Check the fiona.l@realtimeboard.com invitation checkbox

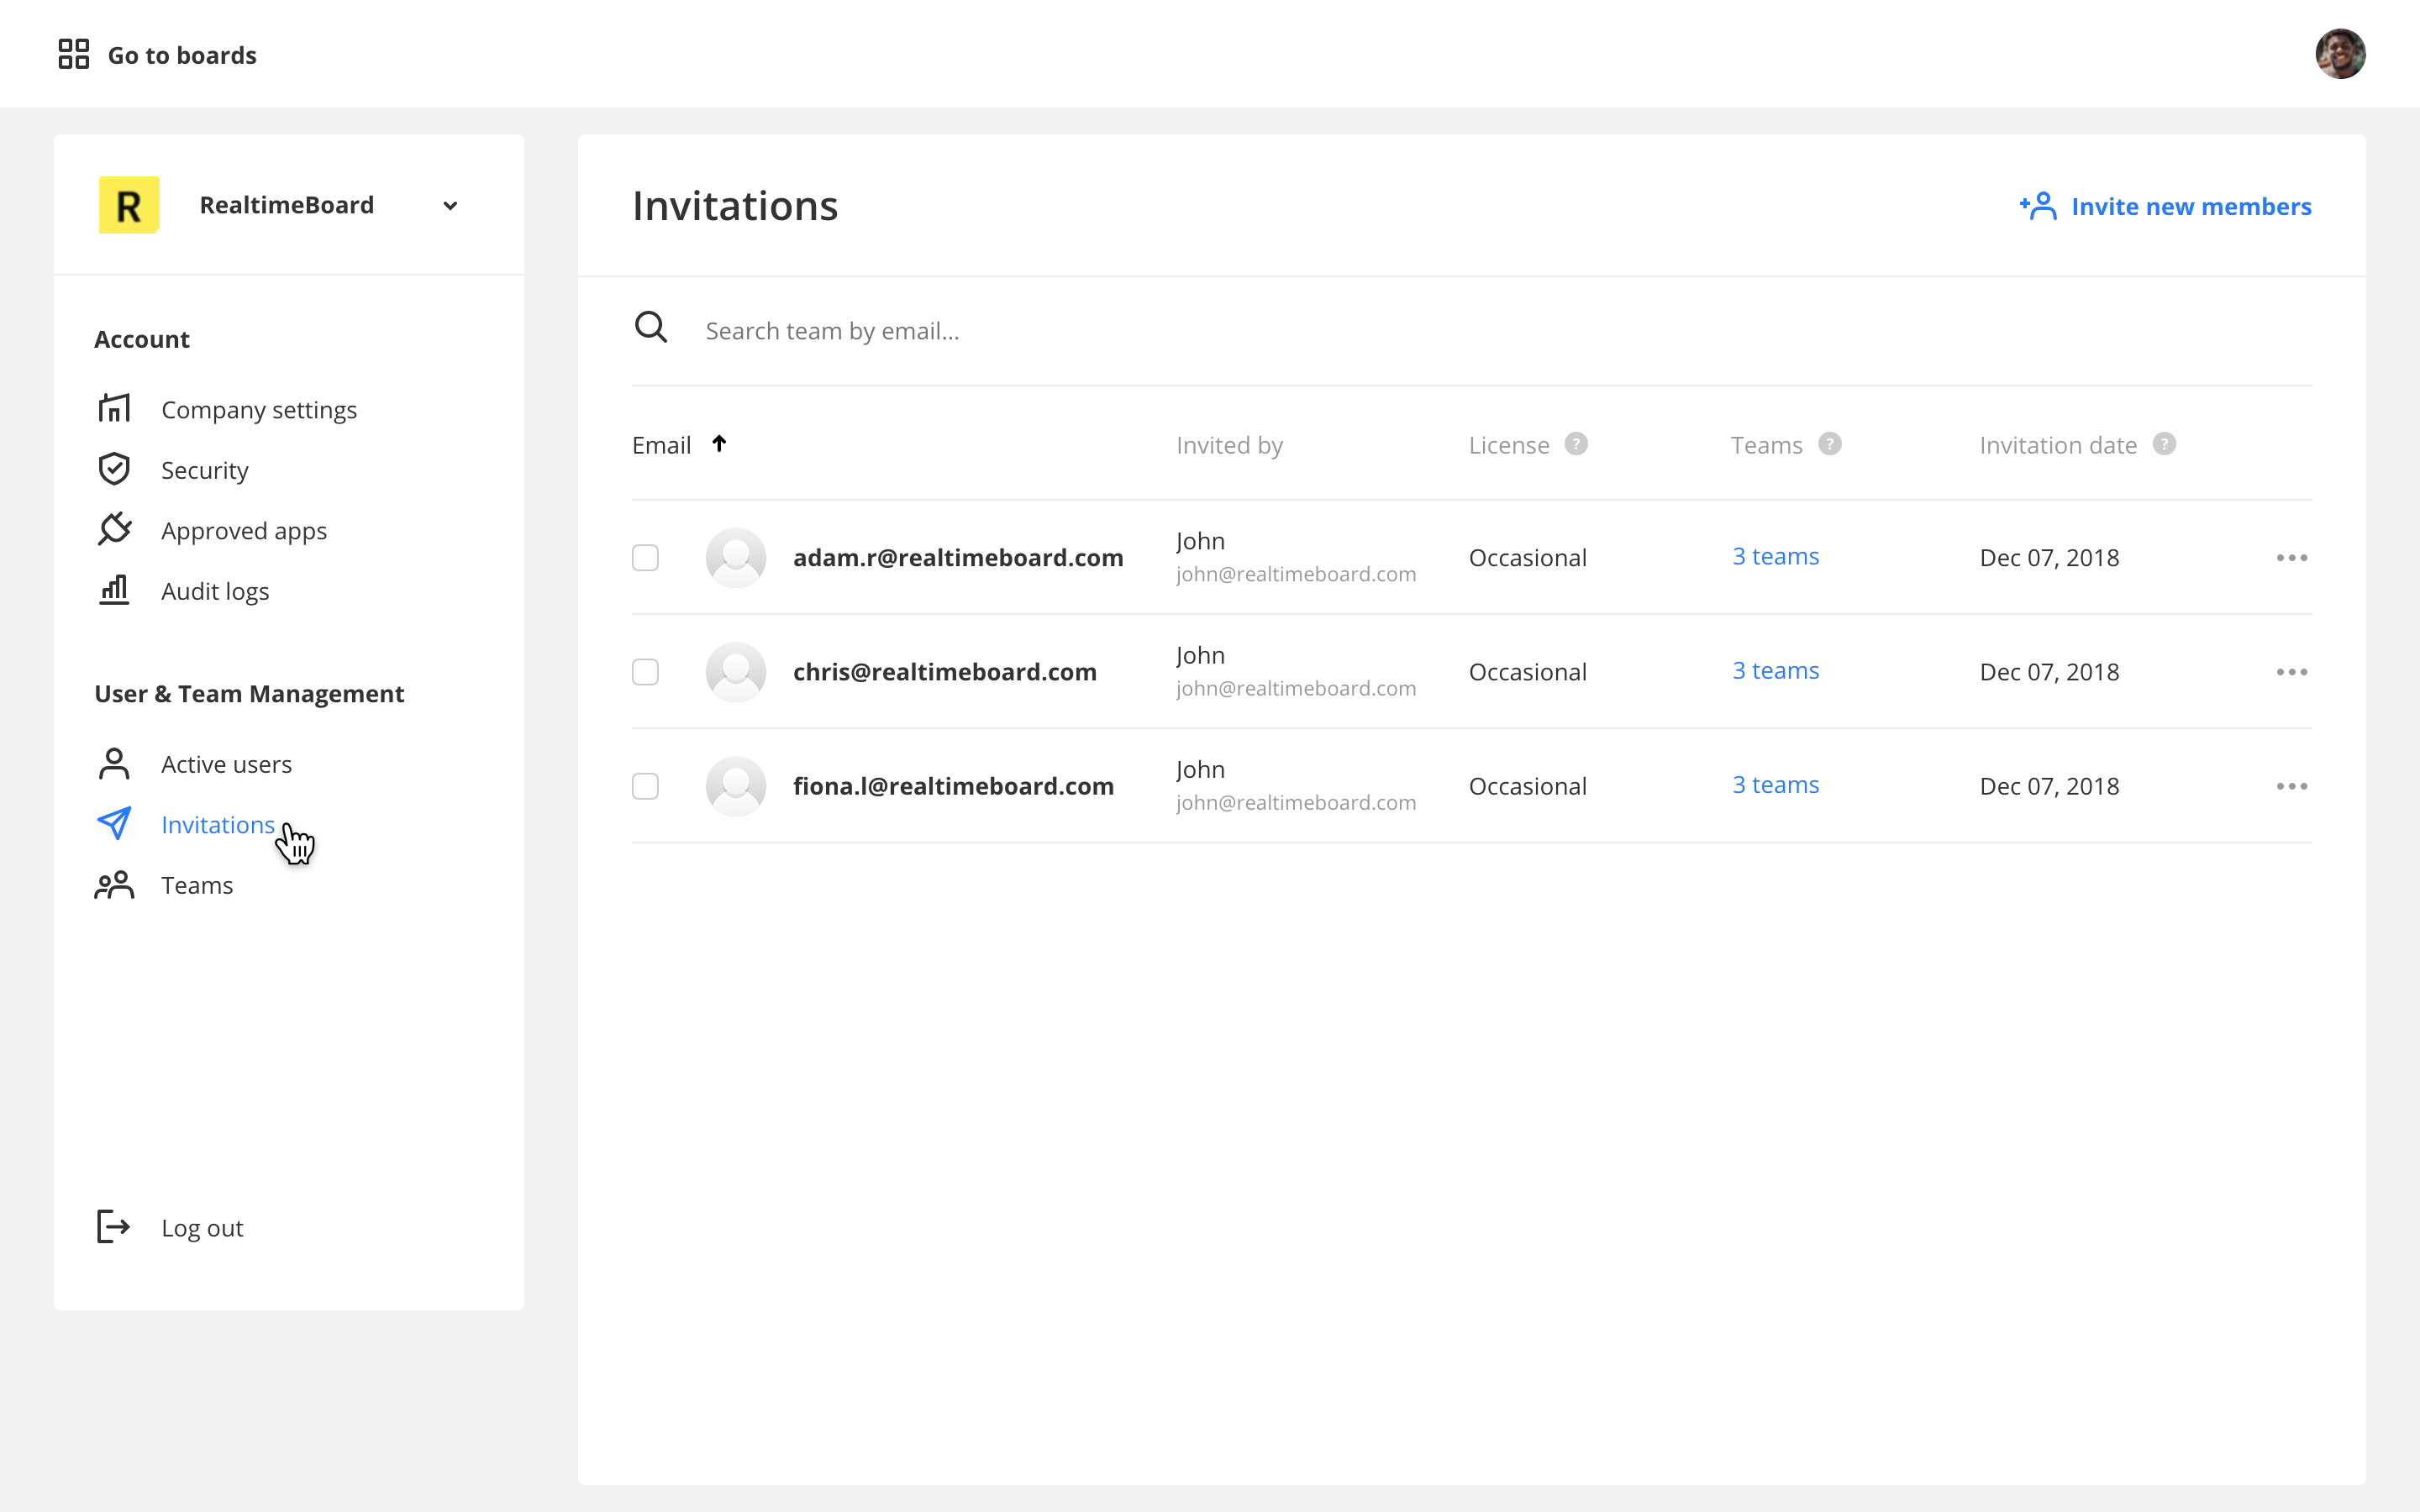[x=645, y=786]
